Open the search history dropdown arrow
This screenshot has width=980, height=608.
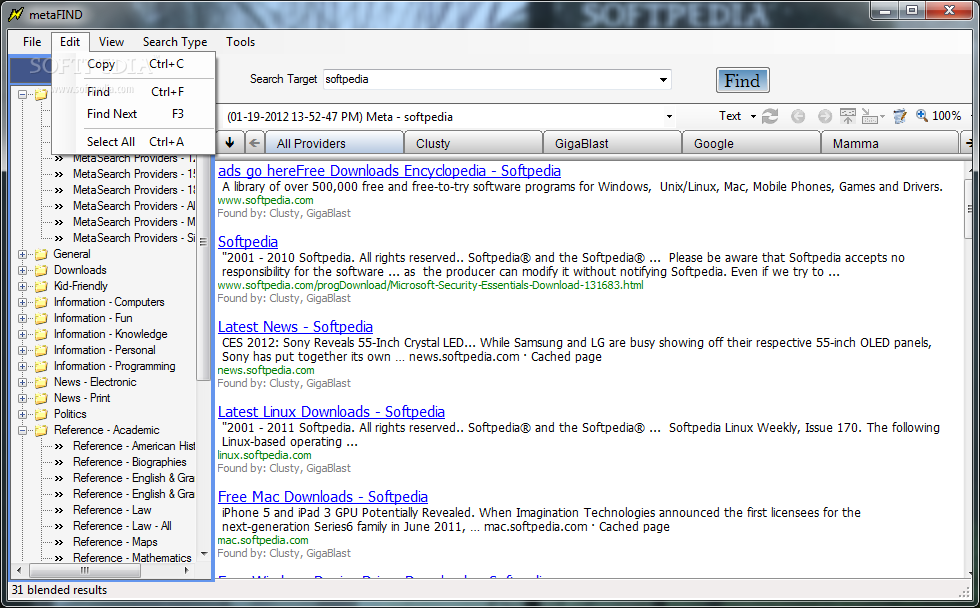(x=669, y=117)
